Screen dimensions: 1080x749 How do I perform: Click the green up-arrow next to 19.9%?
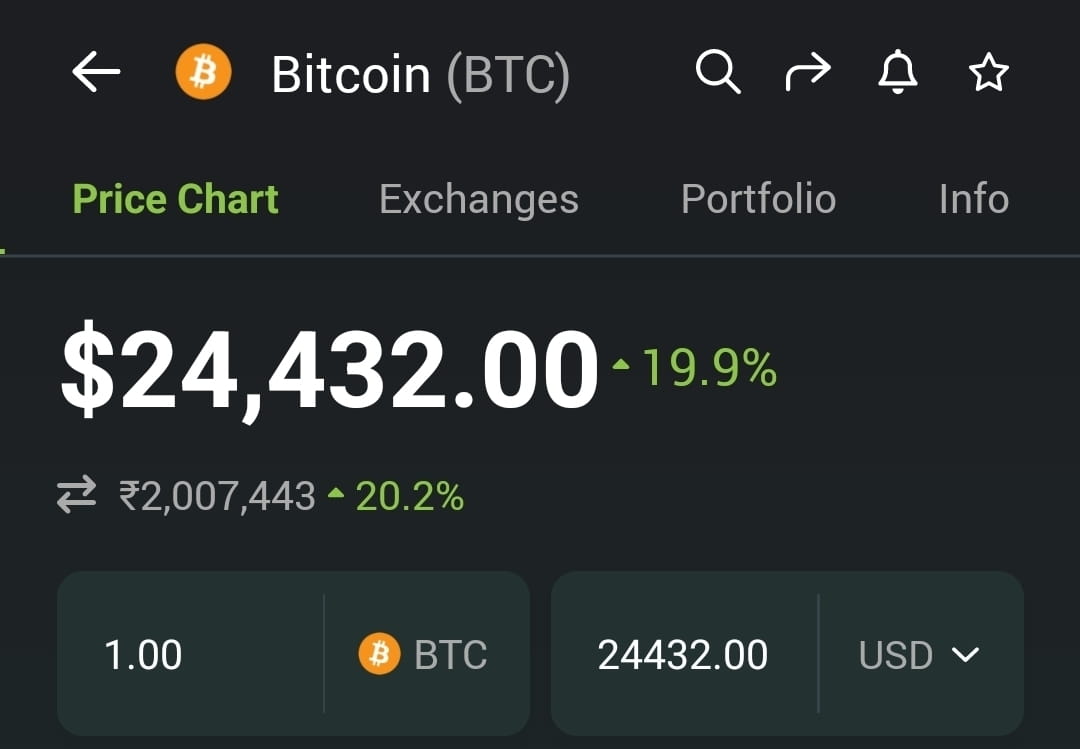coord(620,365)
